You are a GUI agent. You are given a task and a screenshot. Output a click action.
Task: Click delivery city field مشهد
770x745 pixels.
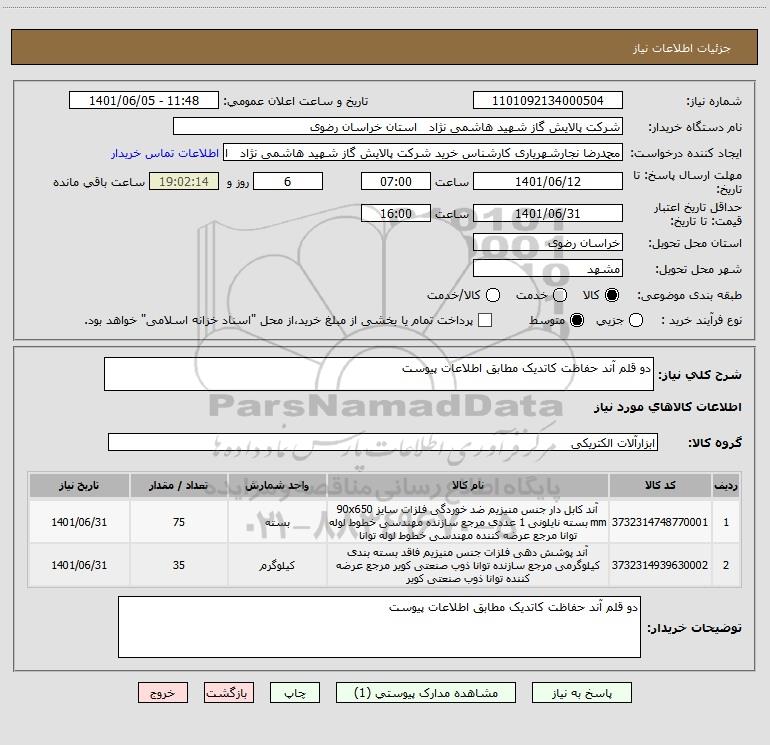[548, 268]
